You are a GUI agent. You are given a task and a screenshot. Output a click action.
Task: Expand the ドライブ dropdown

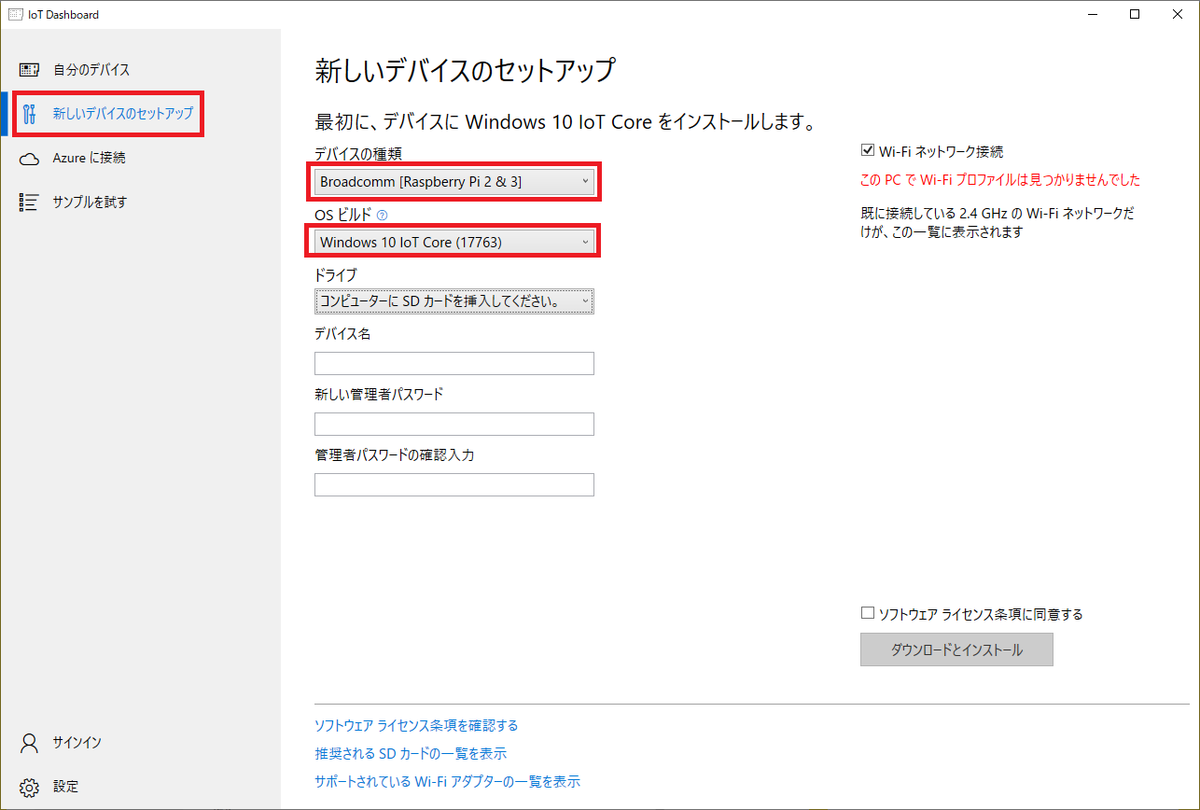click(x=454, y=301)
